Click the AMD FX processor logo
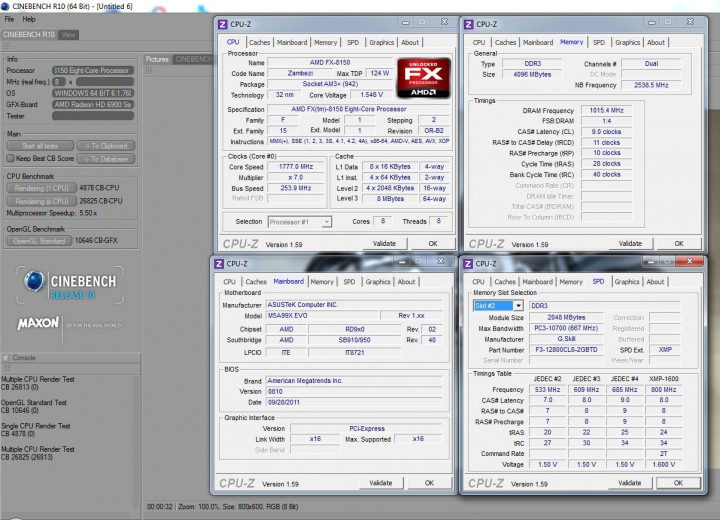The width and height of the screenshot is (720, 520). (423, 78)
